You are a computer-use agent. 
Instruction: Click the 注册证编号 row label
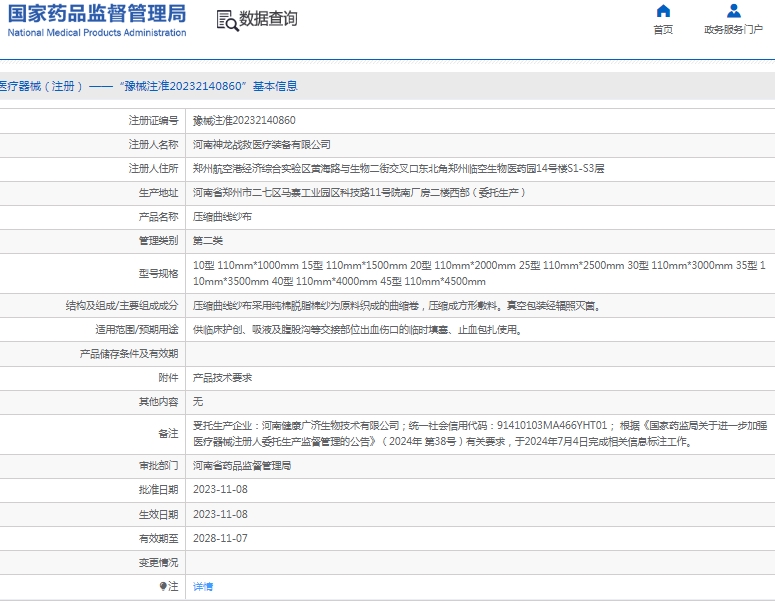(153, 120)
